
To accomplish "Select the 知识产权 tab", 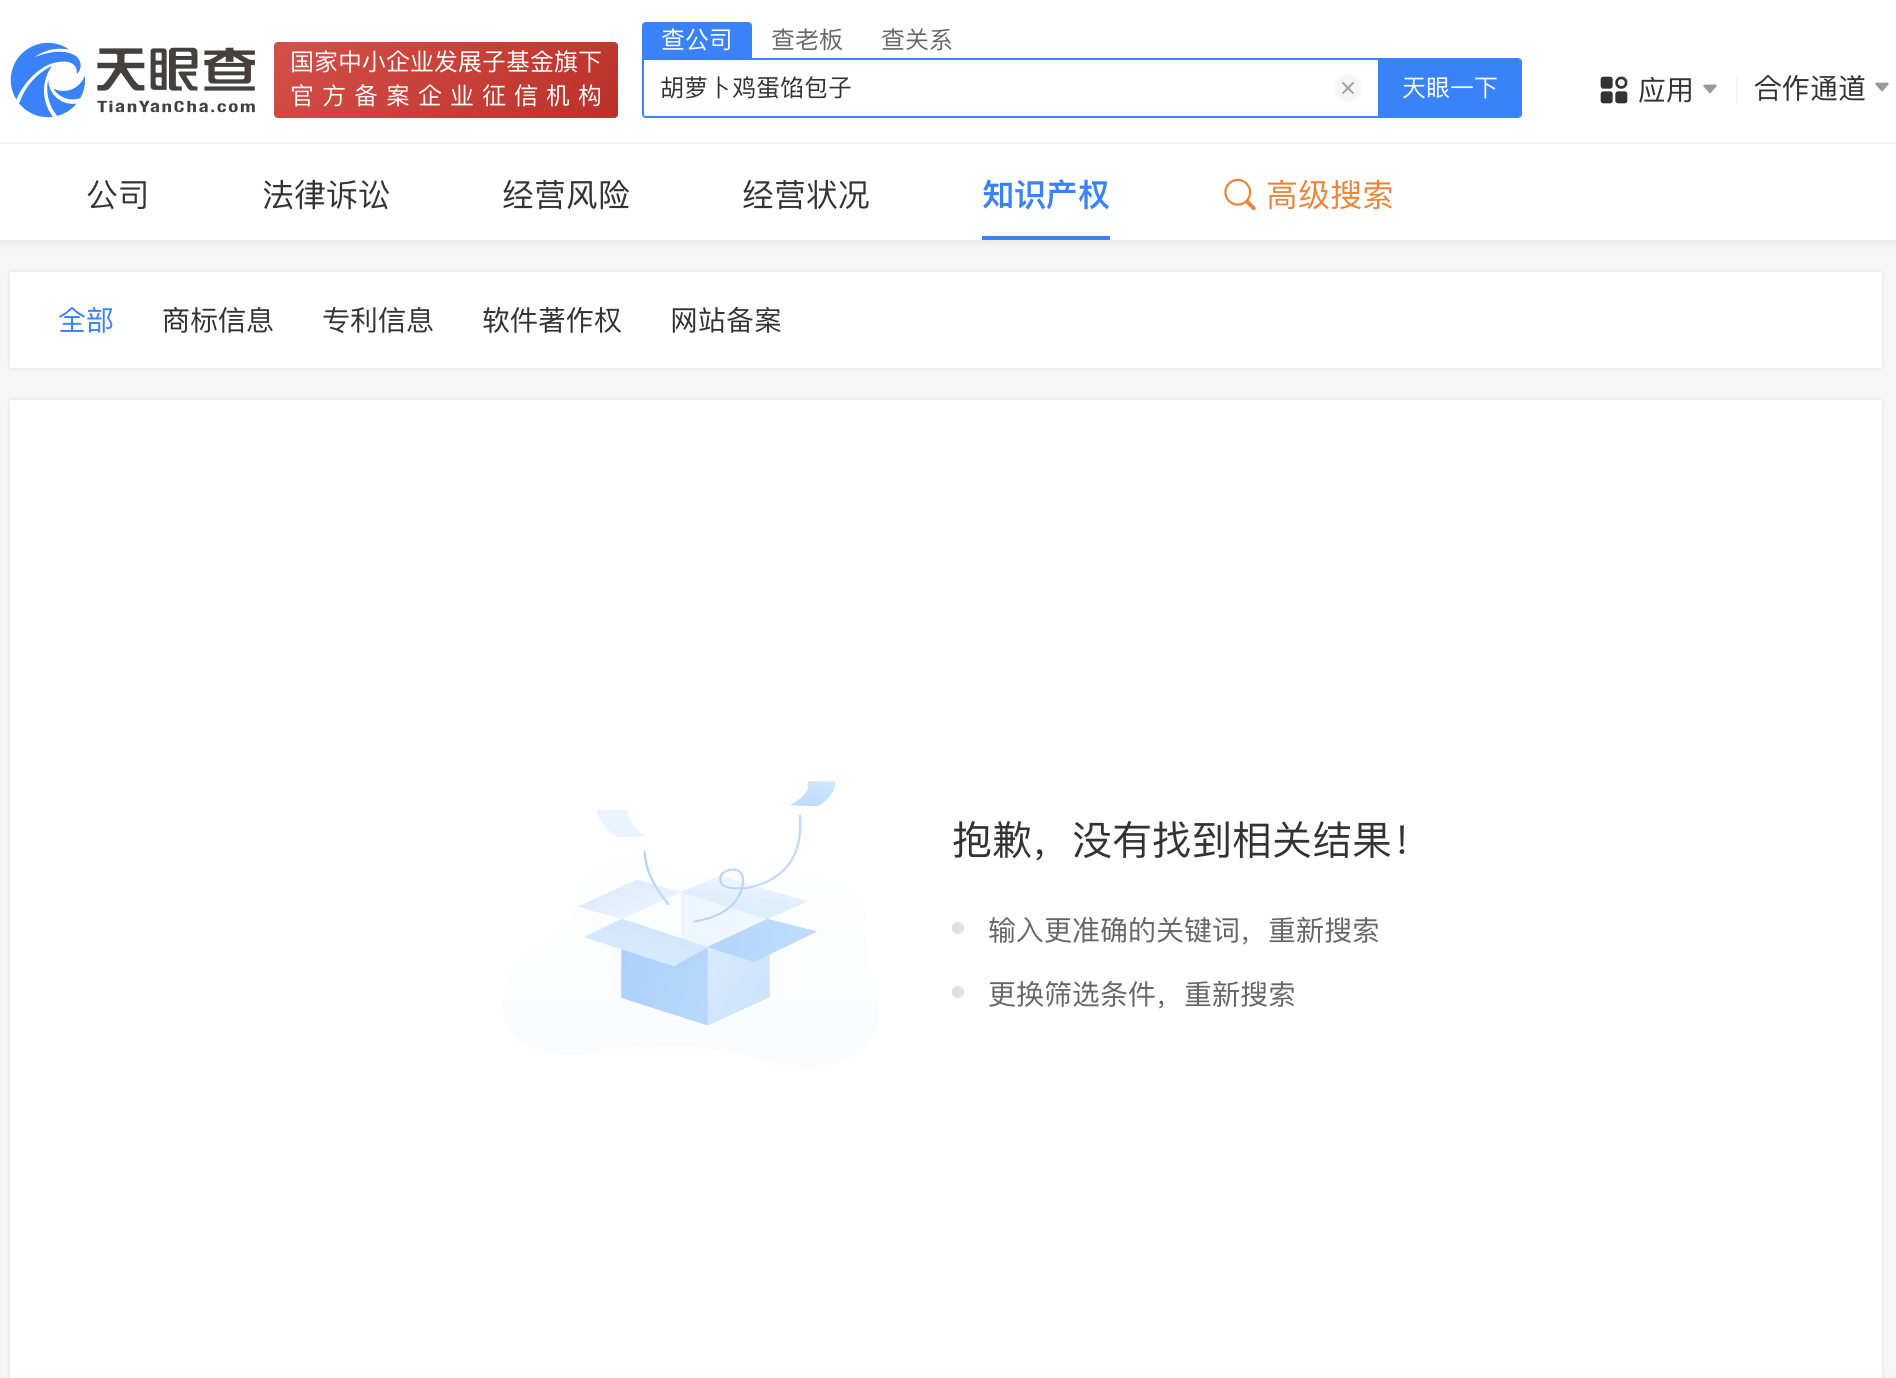I will pos(1046,194).
